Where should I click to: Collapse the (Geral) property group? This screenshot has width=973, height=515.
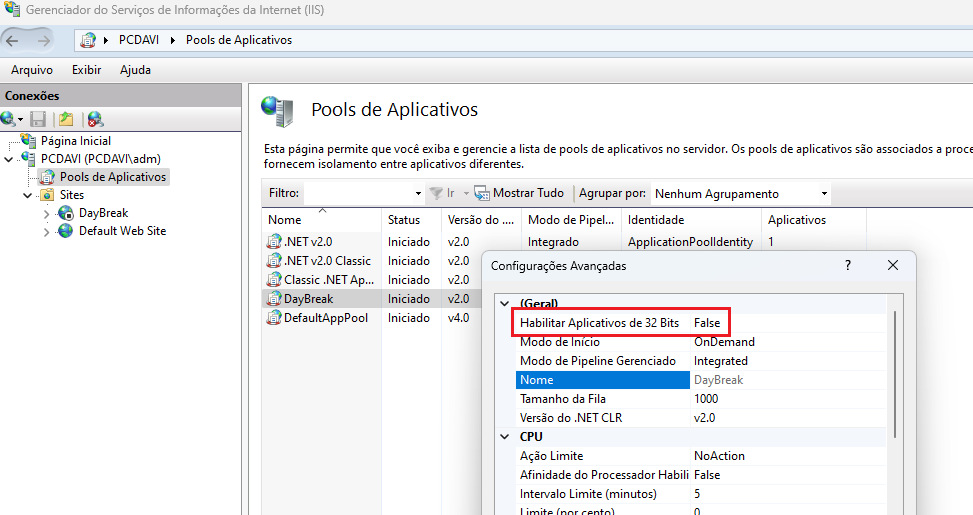(x=505, y=304)
